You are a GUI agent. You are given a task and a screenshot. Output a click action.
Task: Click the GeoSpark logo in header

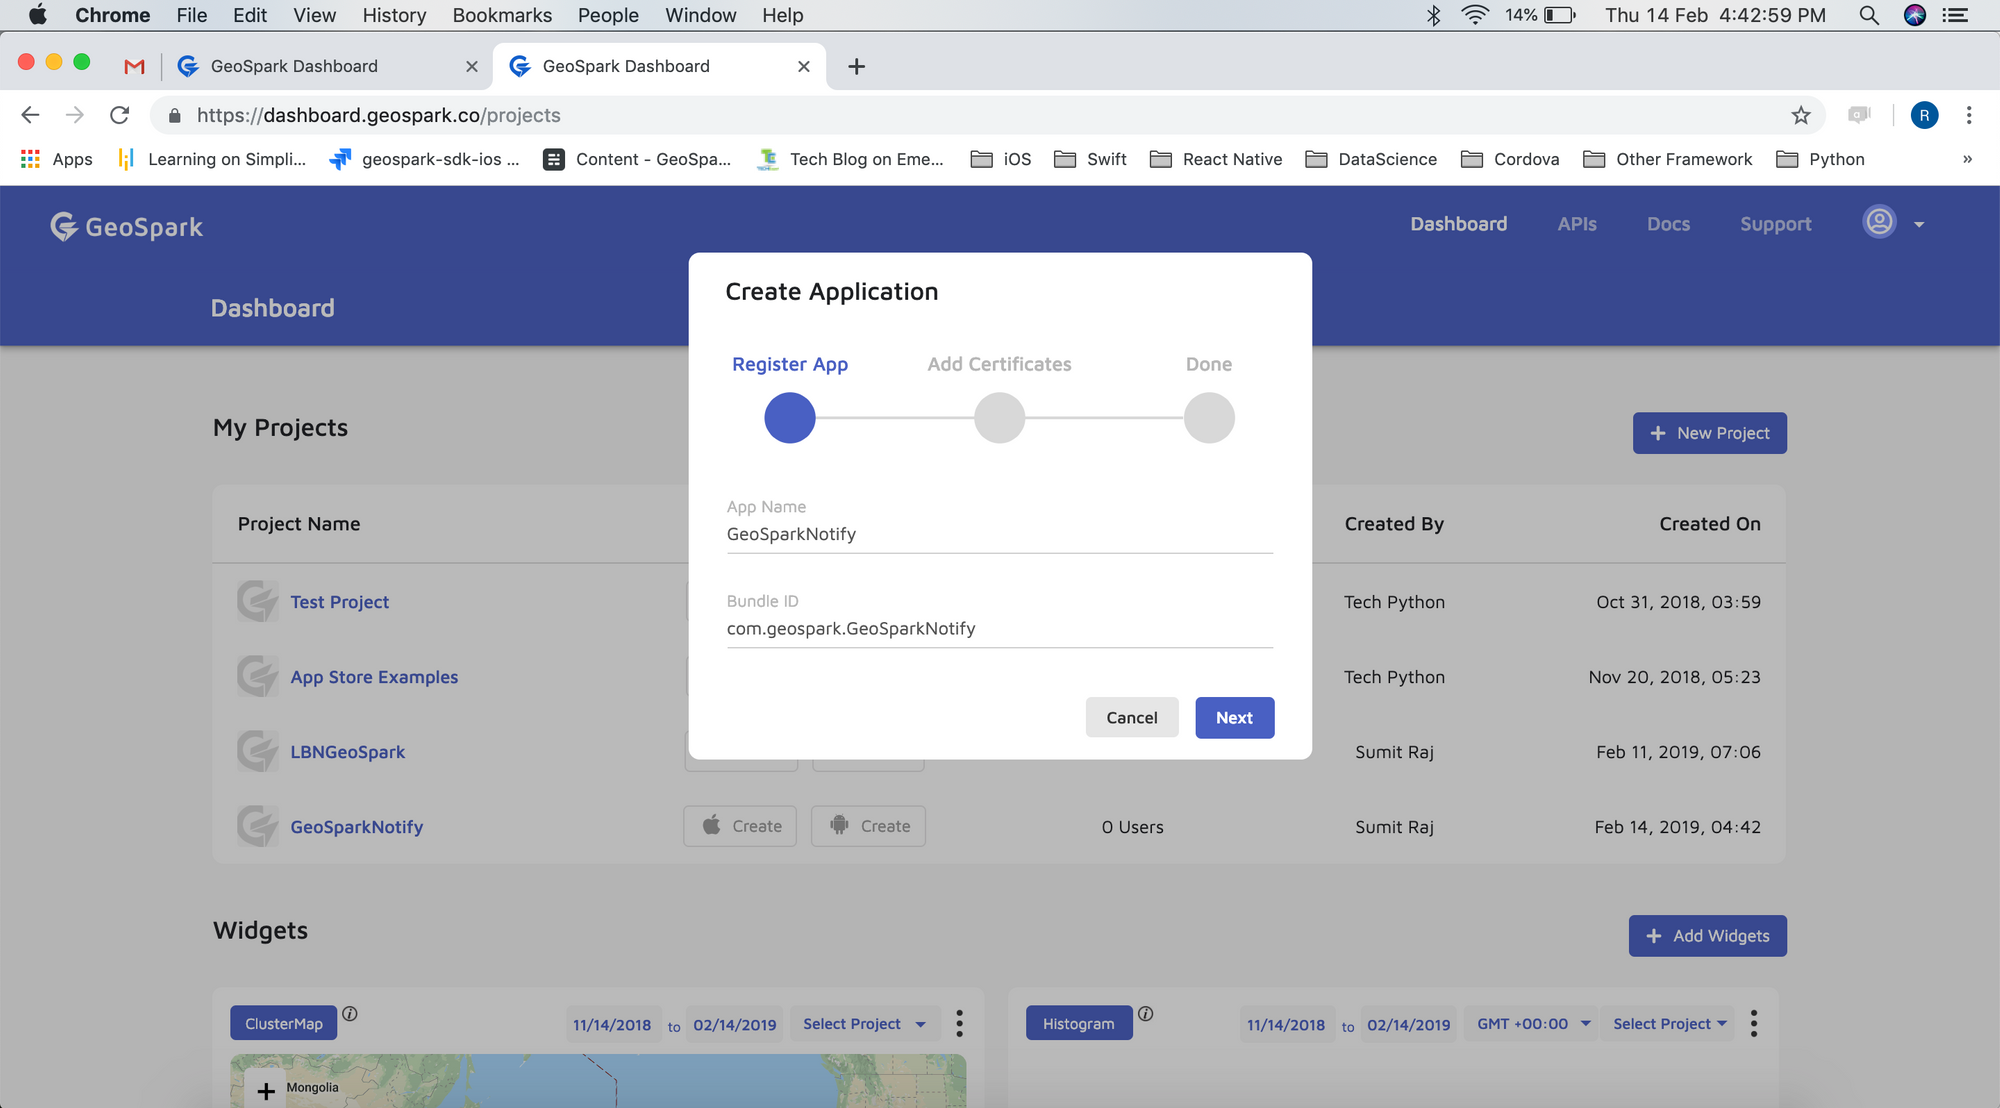point(127,227)
